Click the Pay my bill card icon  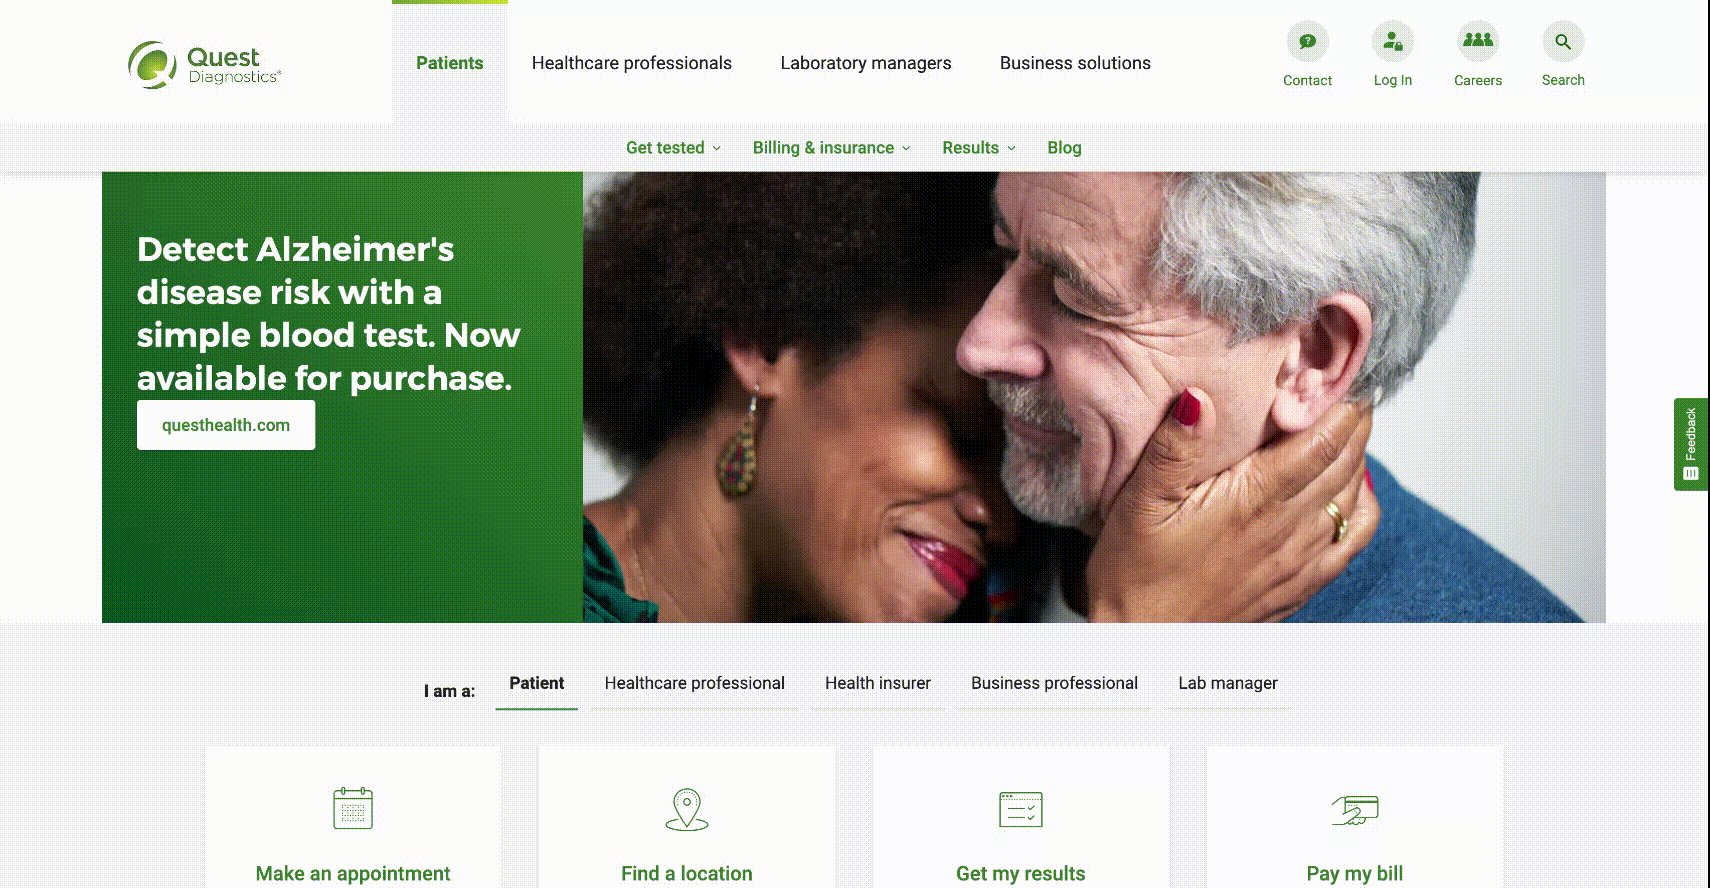click(1355, 810)
